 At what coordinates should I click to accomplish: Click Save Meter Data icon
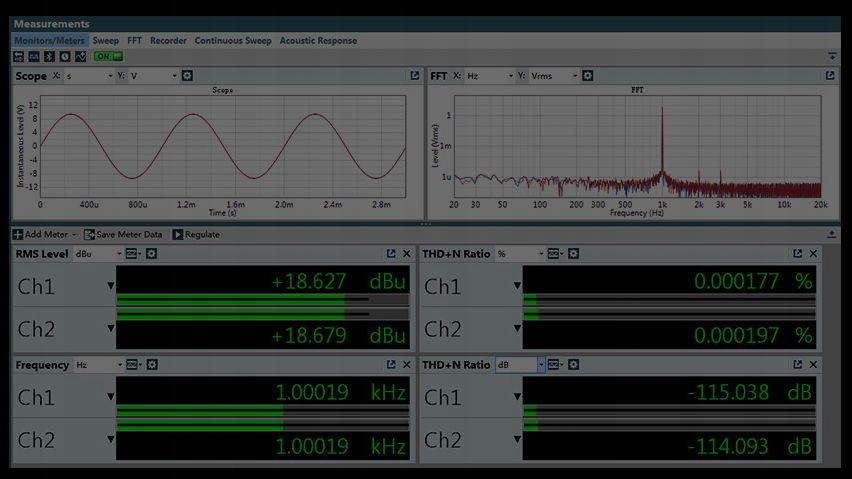(89, 235)
